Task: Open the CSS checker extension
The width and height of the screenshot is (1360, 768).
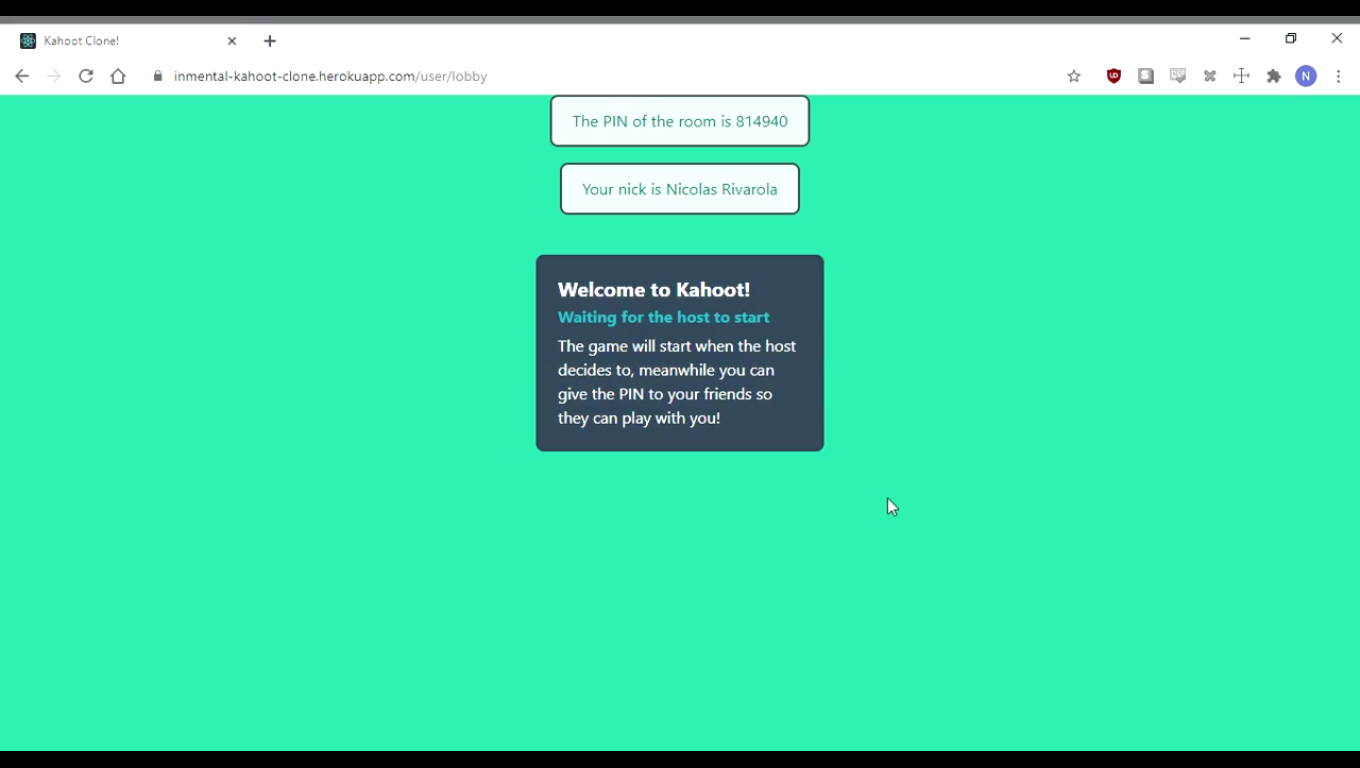Action: pos(1178,76)
